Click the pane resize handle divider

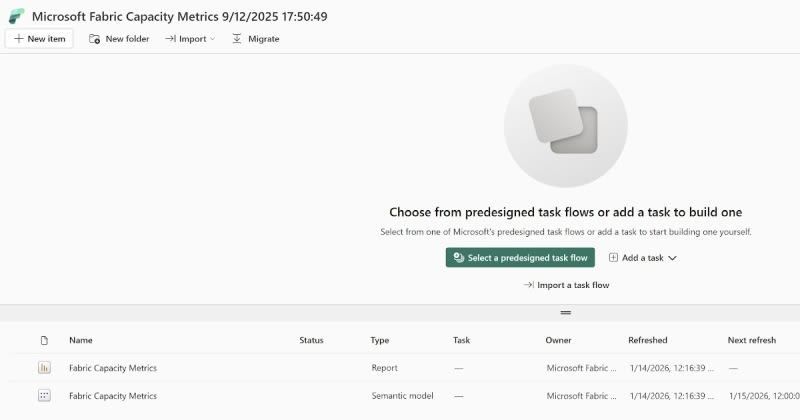566,313
